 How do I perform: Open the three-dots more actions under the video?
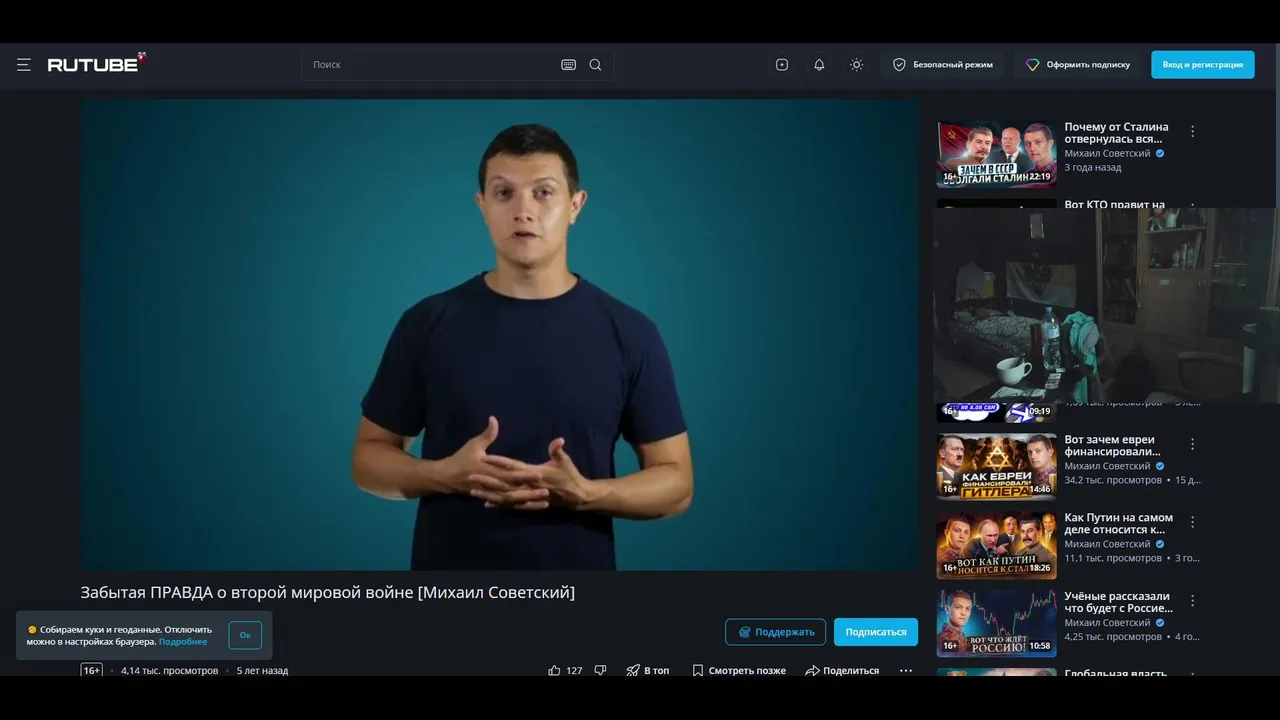[x=906, y=671]
